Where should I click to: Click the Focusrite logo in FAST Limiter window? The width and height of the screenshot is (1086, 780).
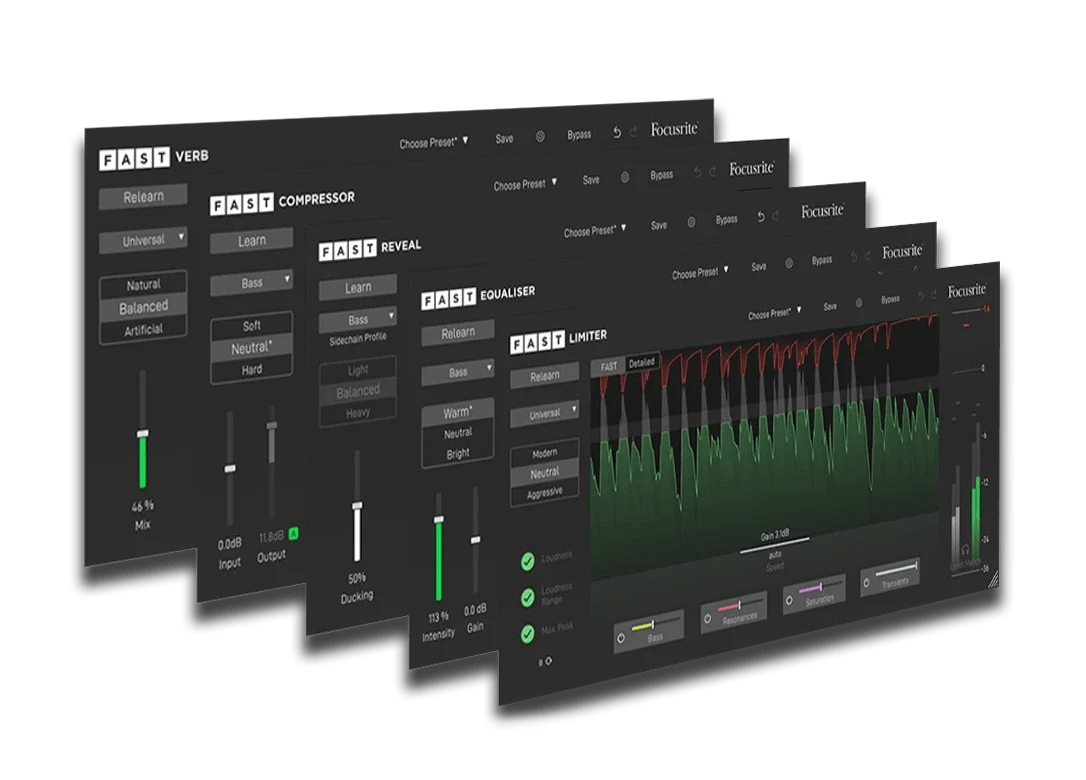click(967, 290)
